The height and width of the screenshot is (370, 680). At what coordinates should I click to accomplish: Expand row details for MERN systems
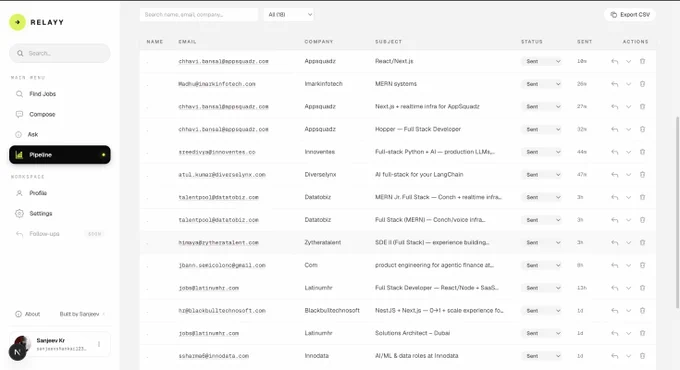point(628,84)
